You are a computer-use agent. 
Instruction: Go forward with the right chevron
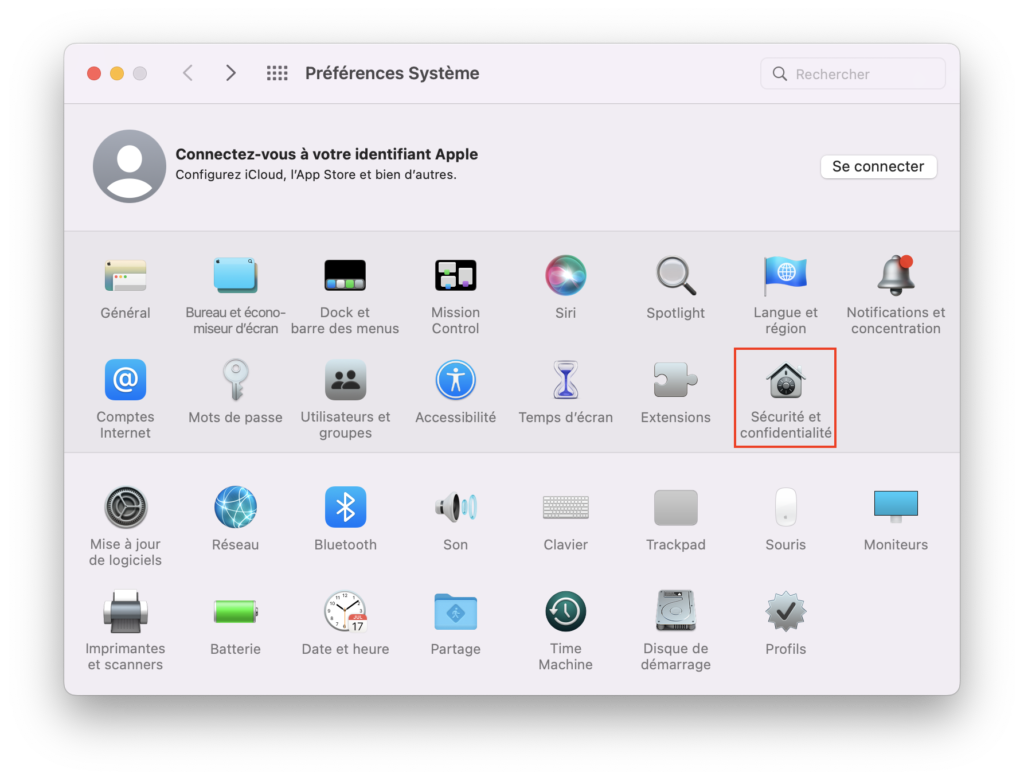[x=231, y=73]
